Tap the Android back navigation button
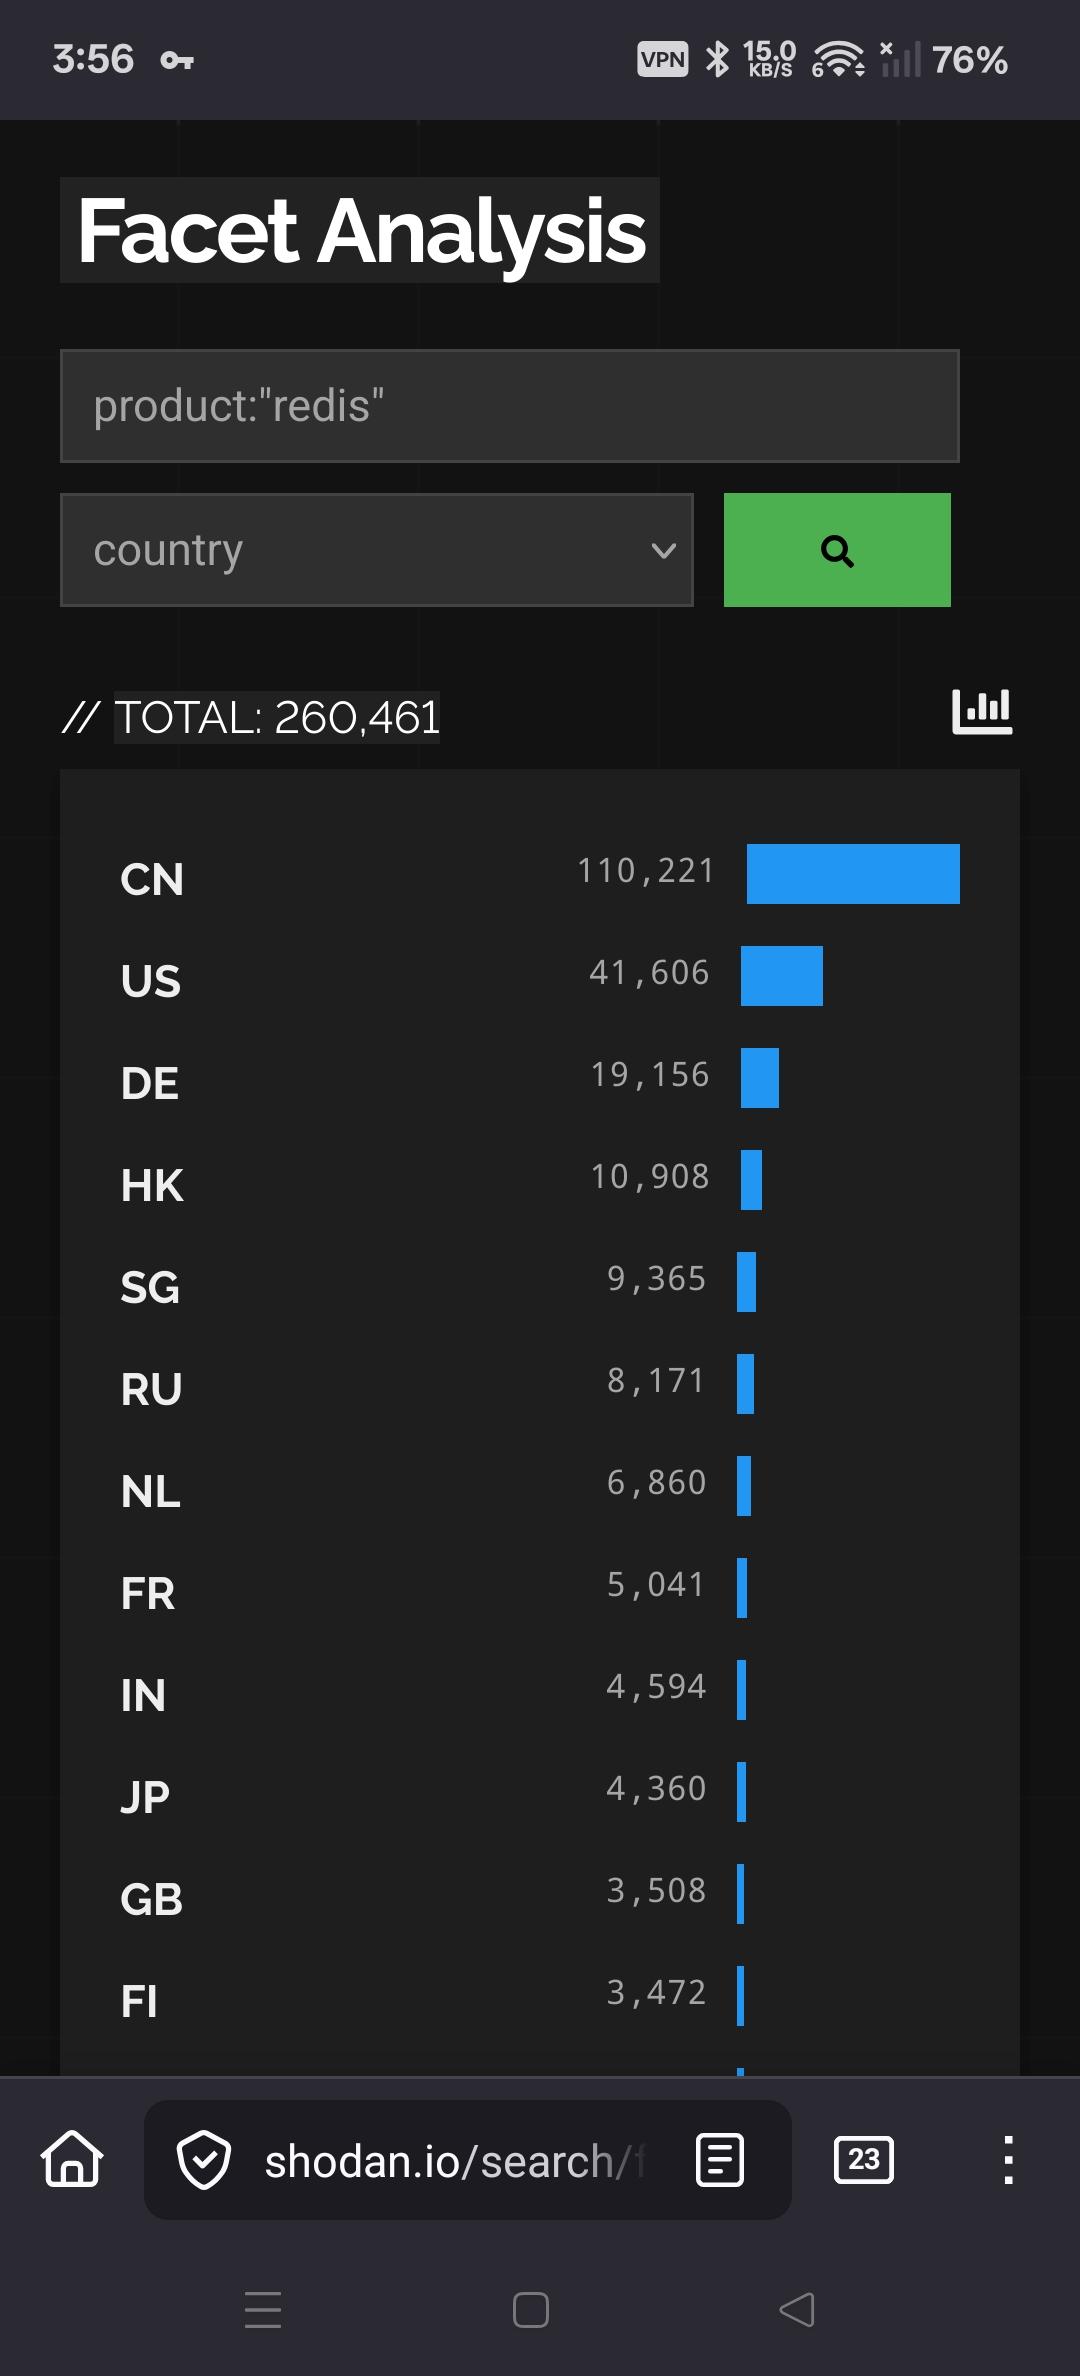Screen dimensions: 1080x2376 797,2310
